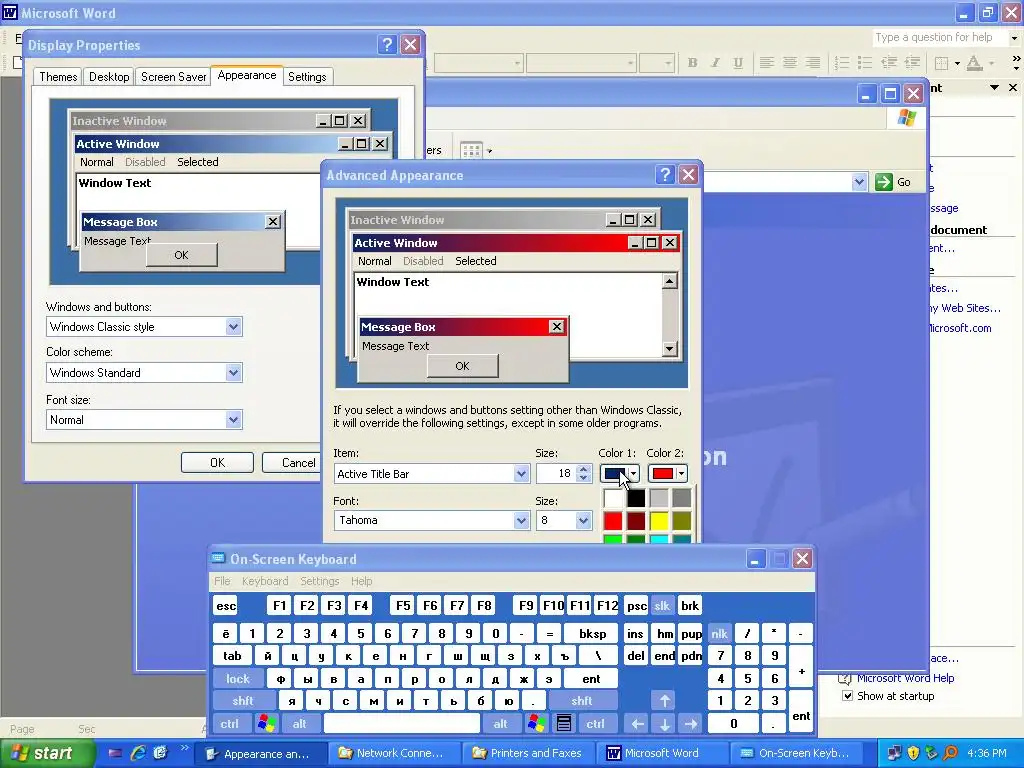Toggle the slk key on On-Screen Keyboard
This screenshot has width=1024, height=768.
(x=662, y=605)
